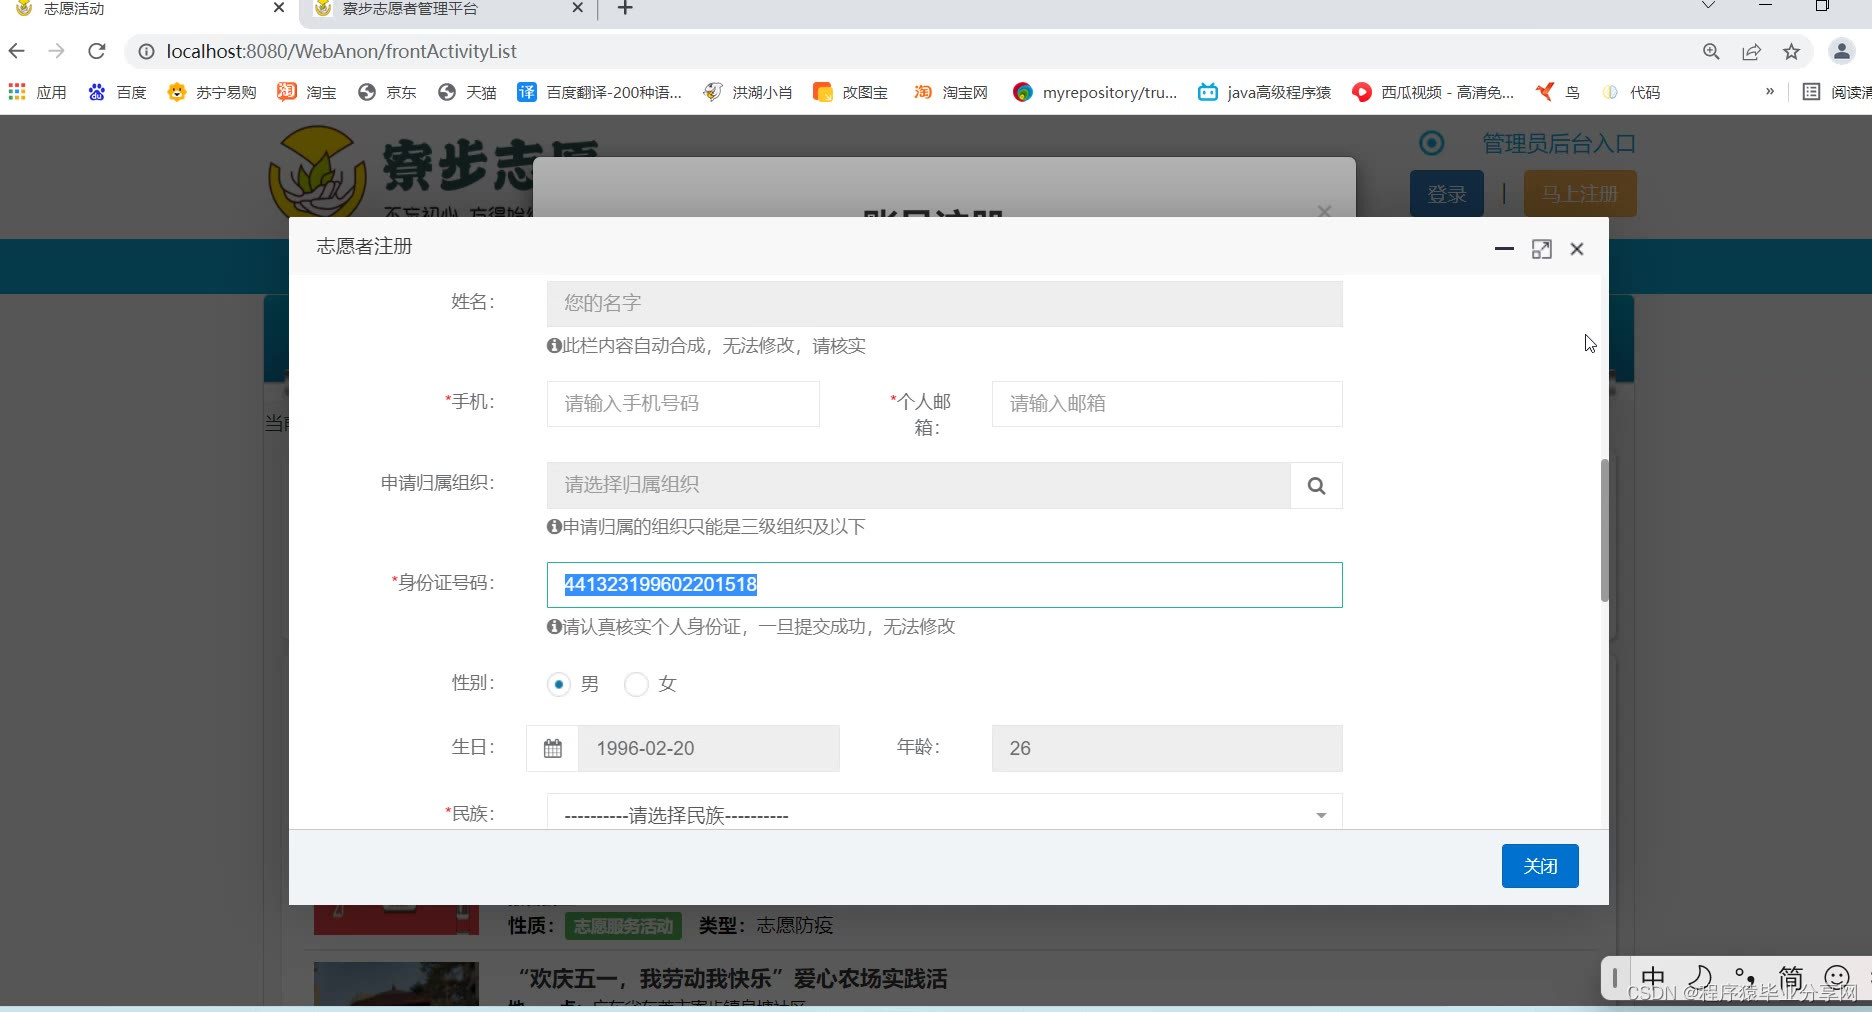1872x1012 pixels.
Task: Select 男 gender radio button
Action: click(559, 684)
